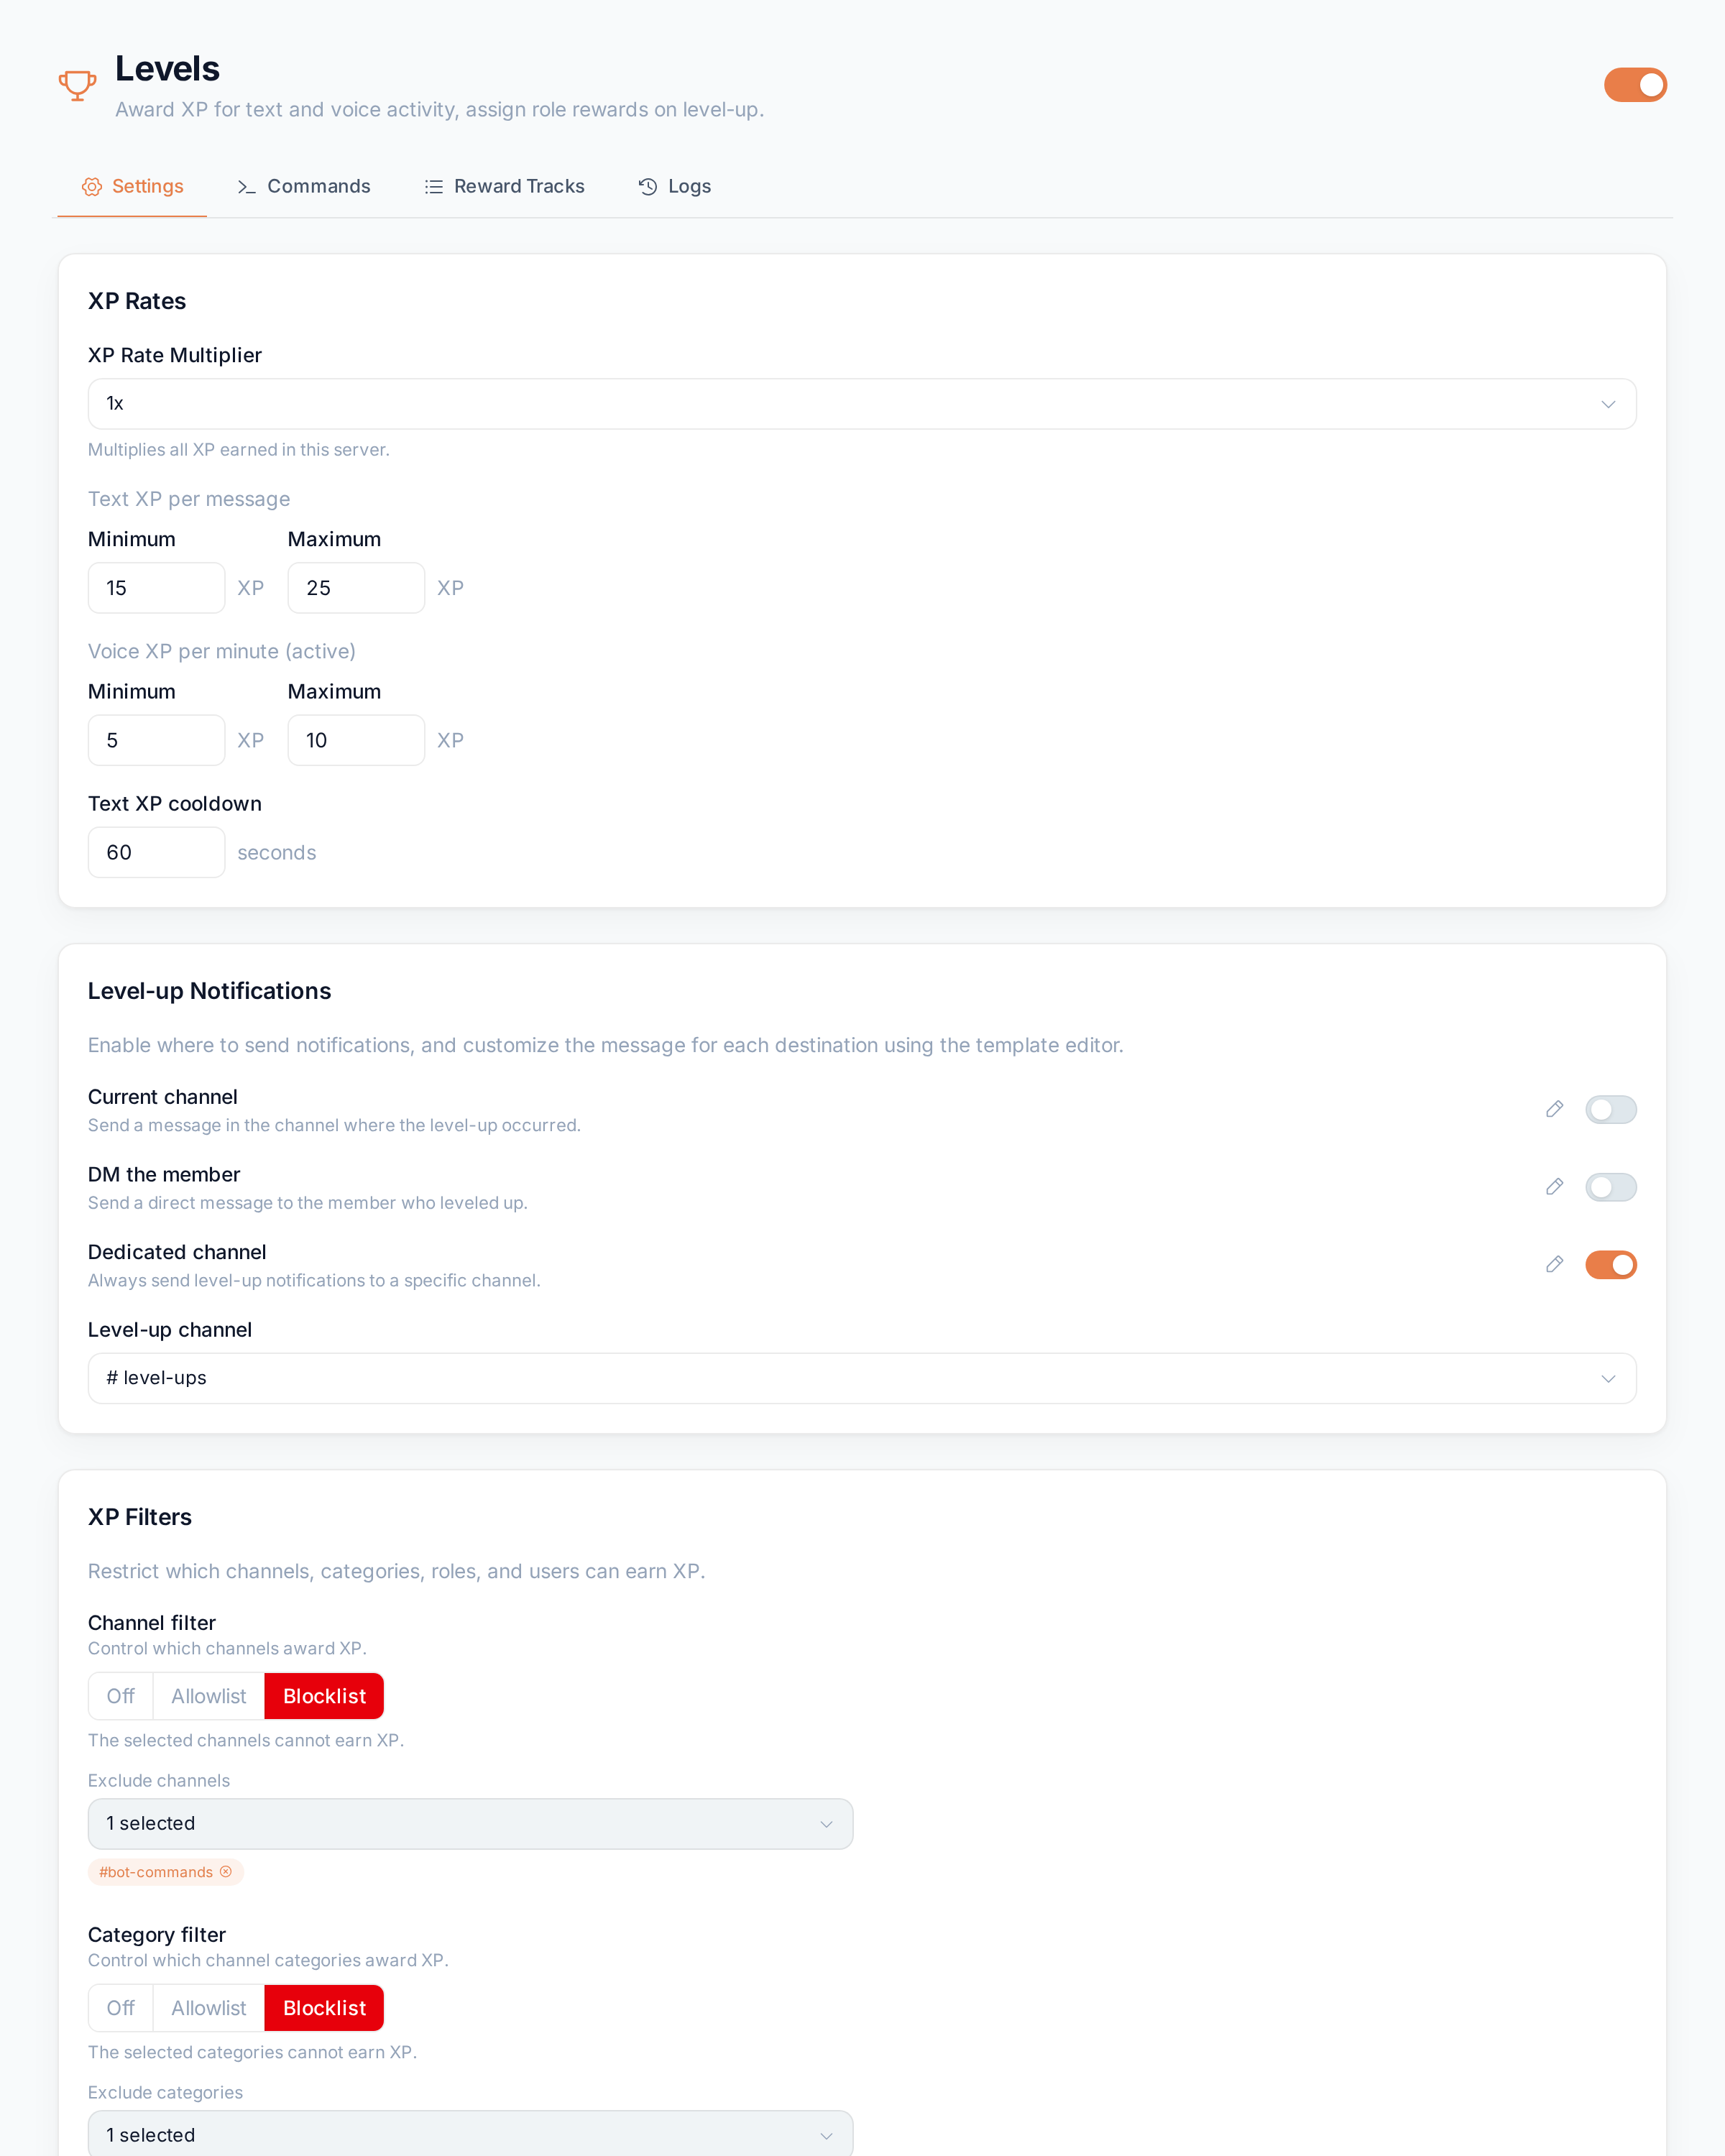Screen dimensions: 1725x2156
Task: Click the Voice XP Maximum field
Action: (356, 740)
